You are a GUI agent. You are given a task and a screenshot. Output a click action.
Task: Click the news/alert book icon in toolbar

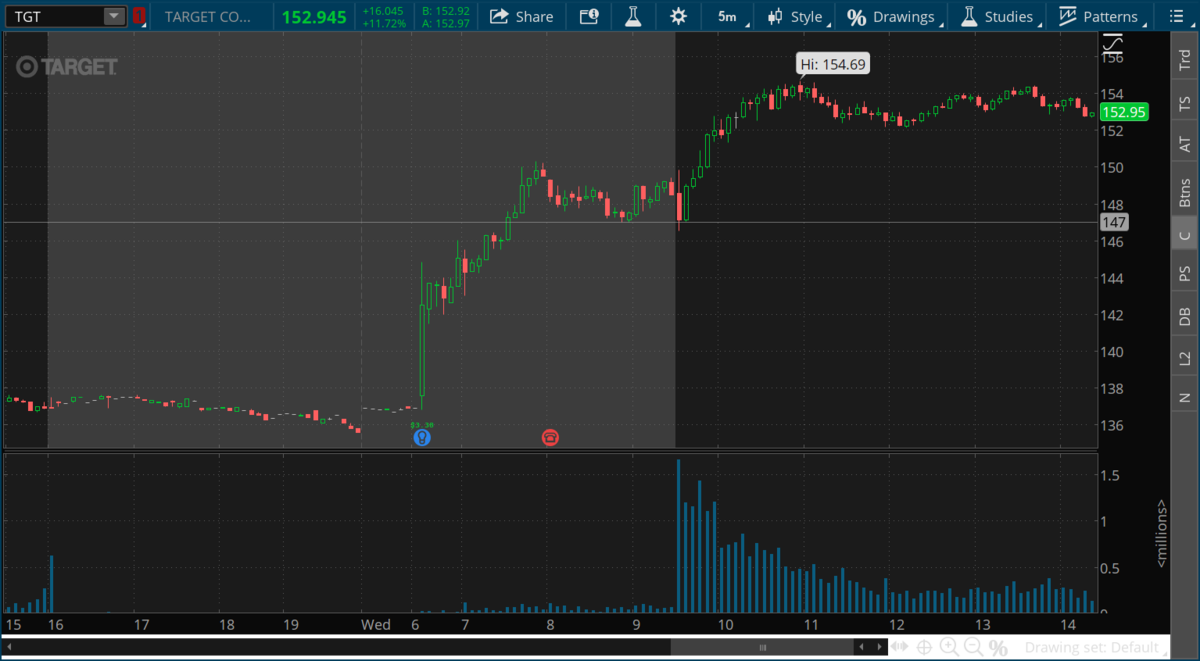click(588, 16)
